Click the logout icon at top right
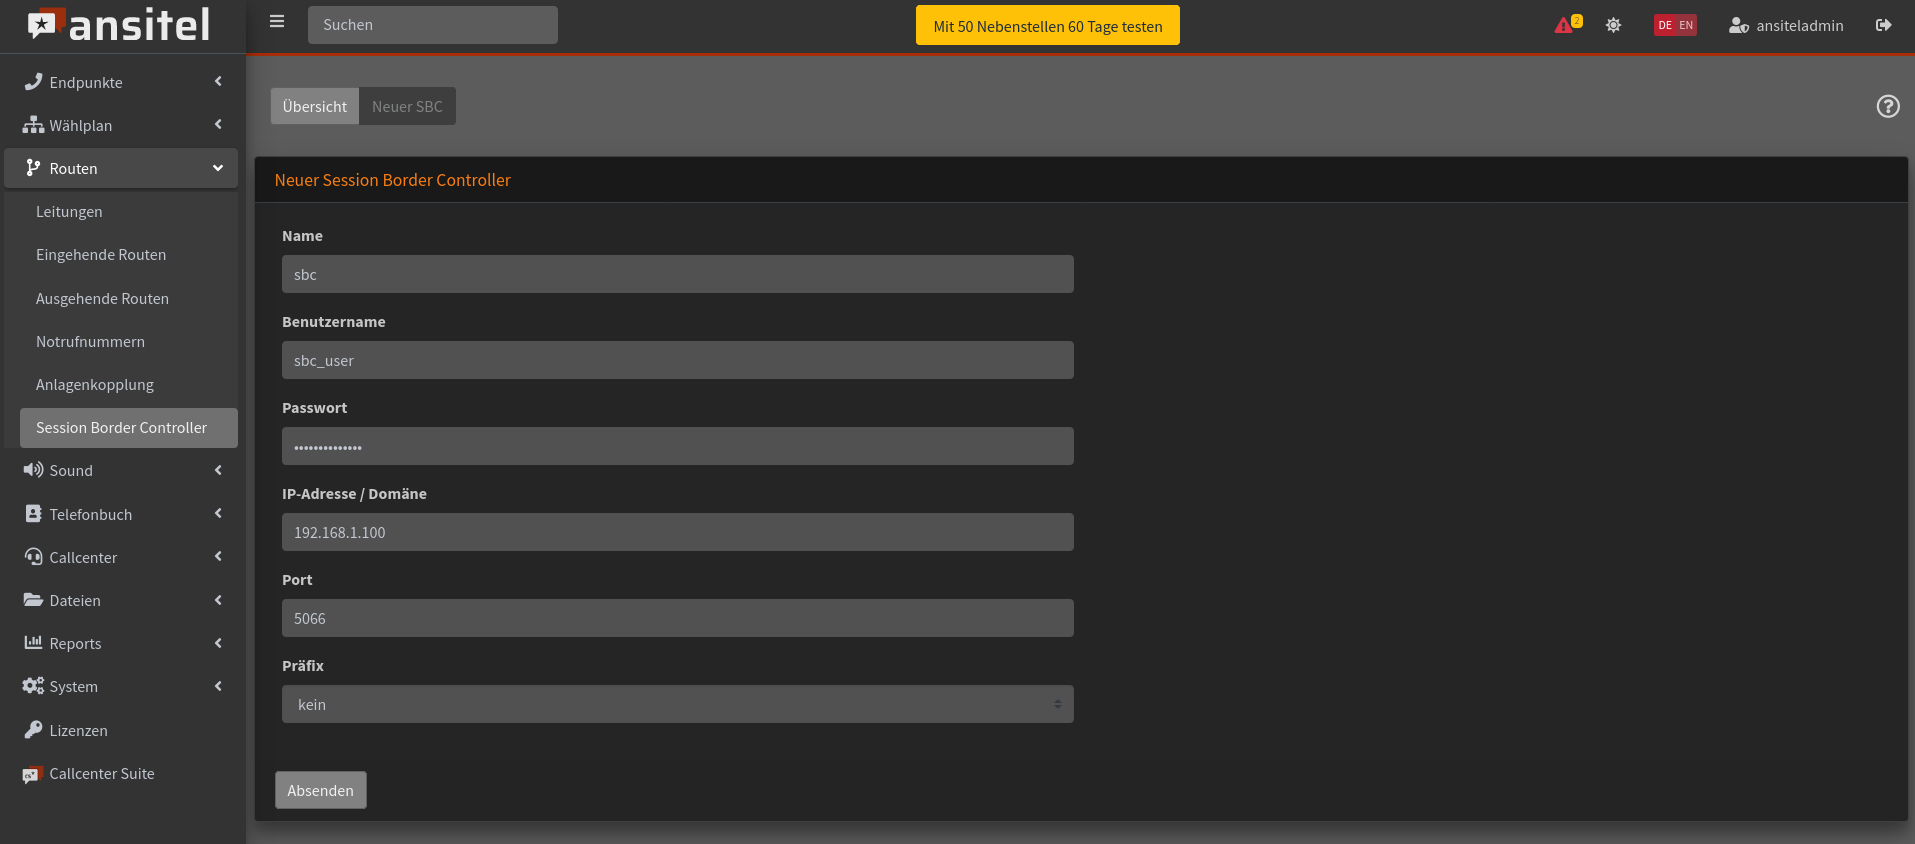The width and height of the screenshot is (1915, 844). click(1883, 25)
